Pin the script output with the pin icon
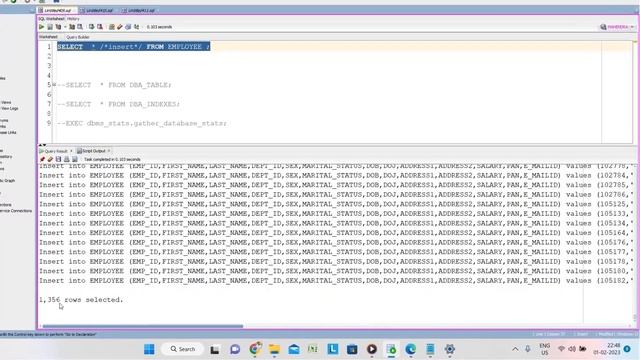 (42, 159)
